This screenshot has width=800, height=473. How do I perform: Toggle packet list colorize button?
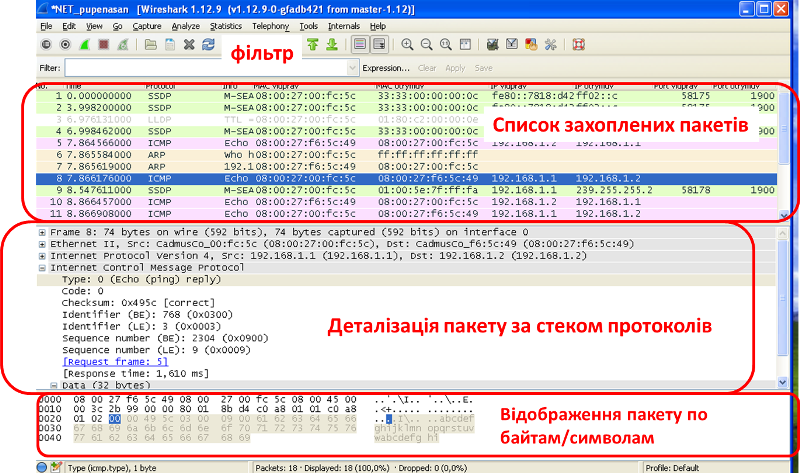click(x=359, y=45)
